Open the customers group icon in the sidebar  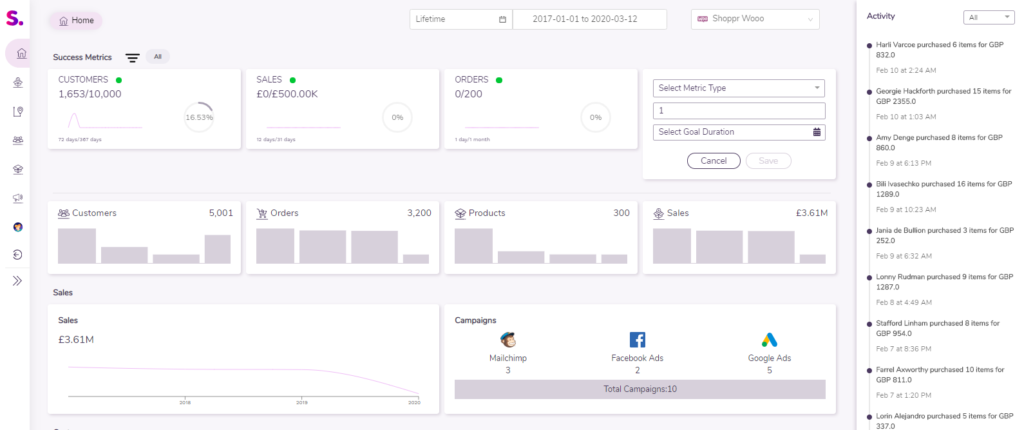click(x=18, y=140)
